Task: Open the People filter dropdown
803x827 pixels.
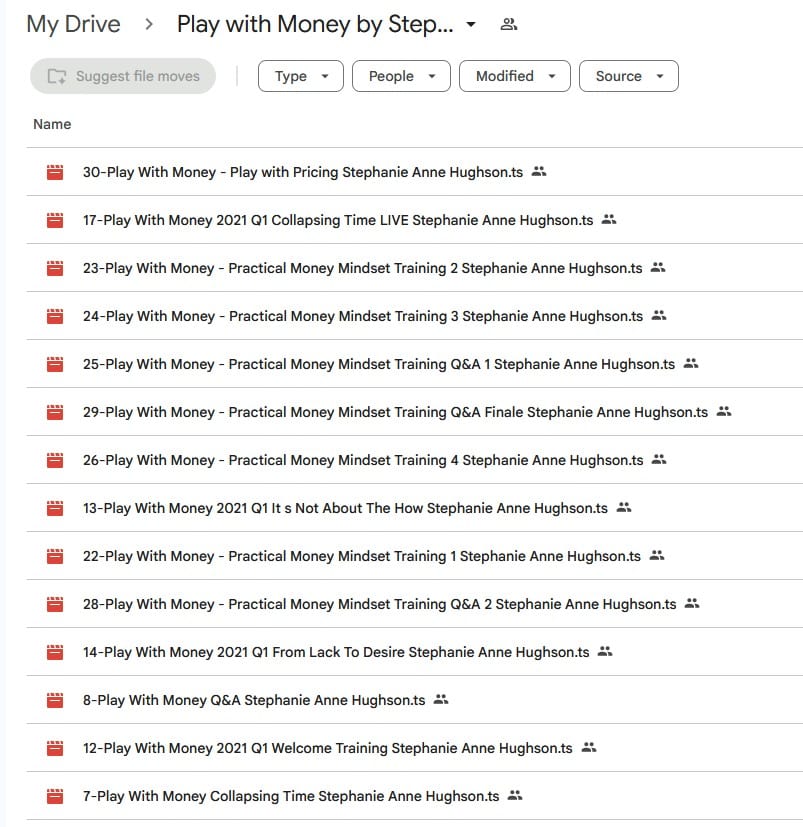Action: pyautogui.click(x=402, y=76)
